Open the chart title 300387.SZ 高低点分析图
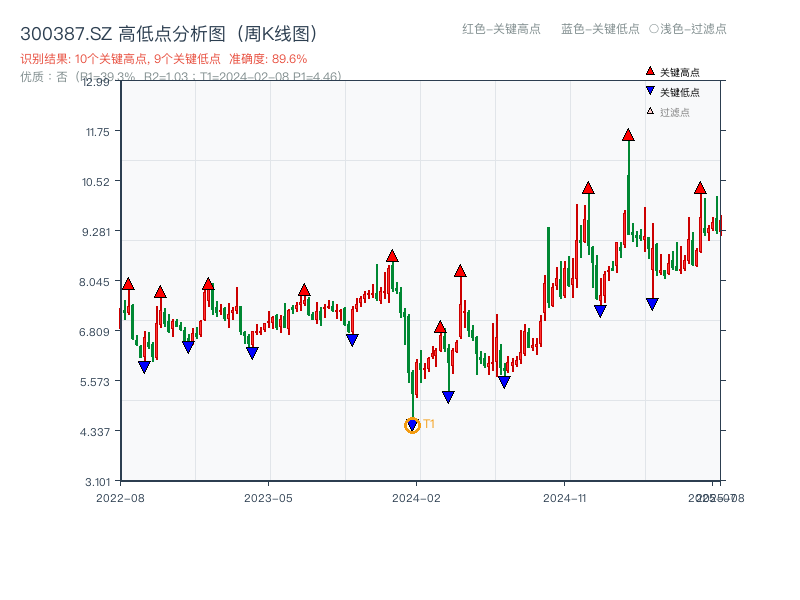Image resolution: width=800 pixels, height=600 pixels. [168, 31]
